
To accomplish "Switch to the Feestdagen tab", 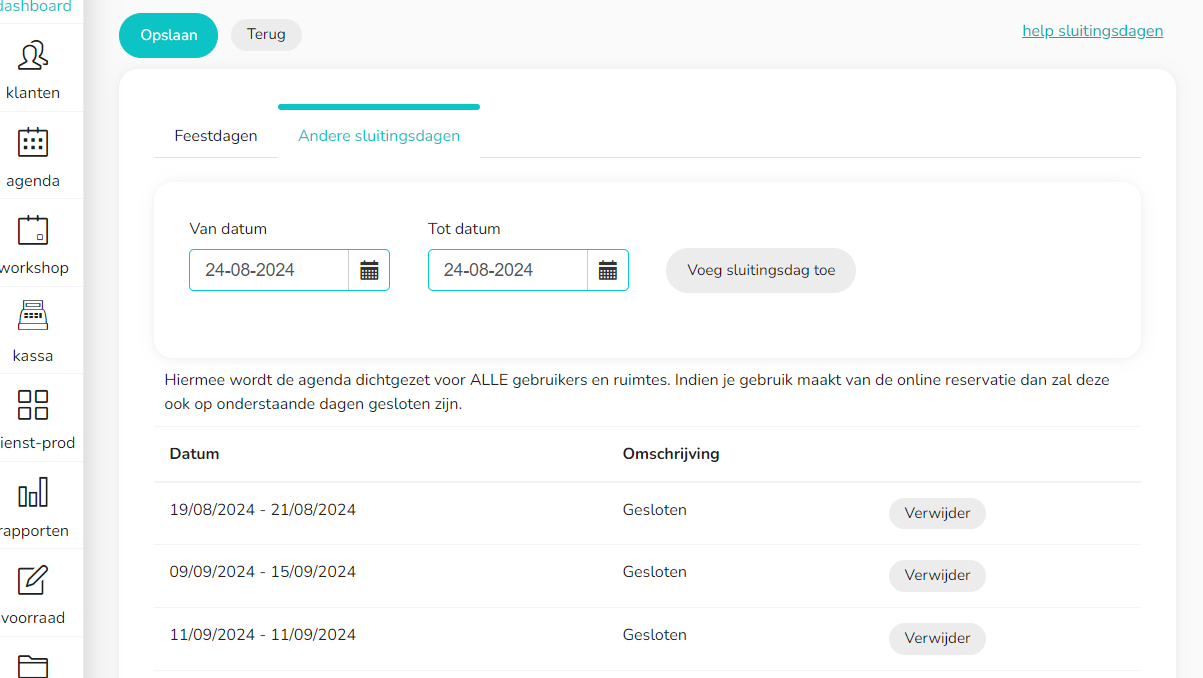I will [x=216, y=136].
